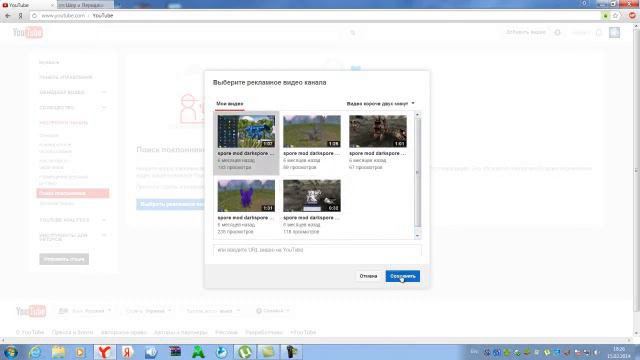Viewport: 640px width, 360px height.
Task: Click the blue Сохранить button in dialog
Action: 402,276
